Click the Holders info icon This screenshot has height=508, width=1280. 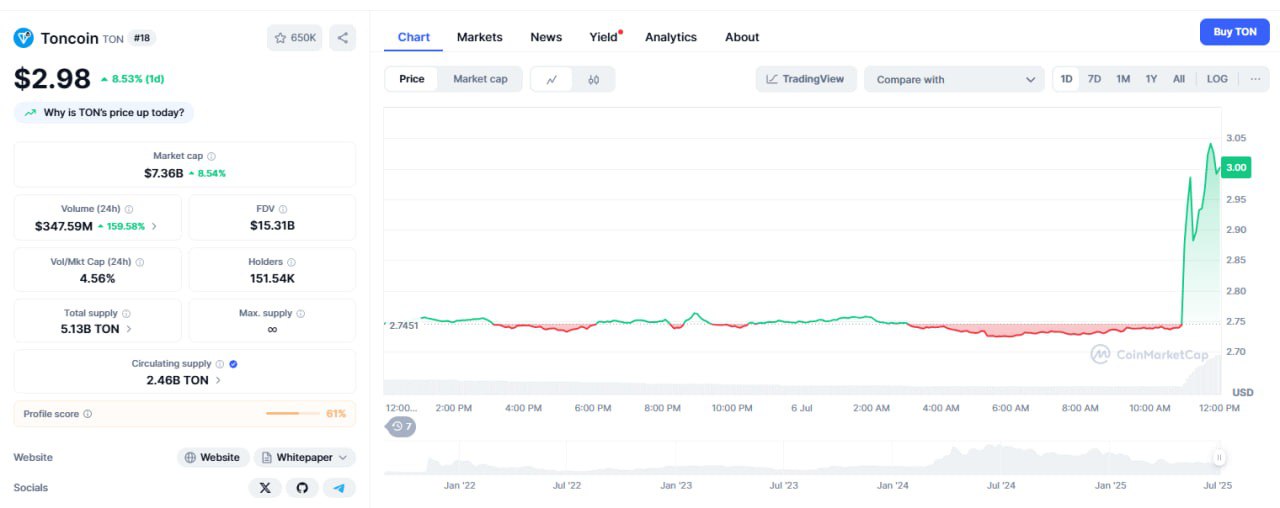tap(292, 262)
